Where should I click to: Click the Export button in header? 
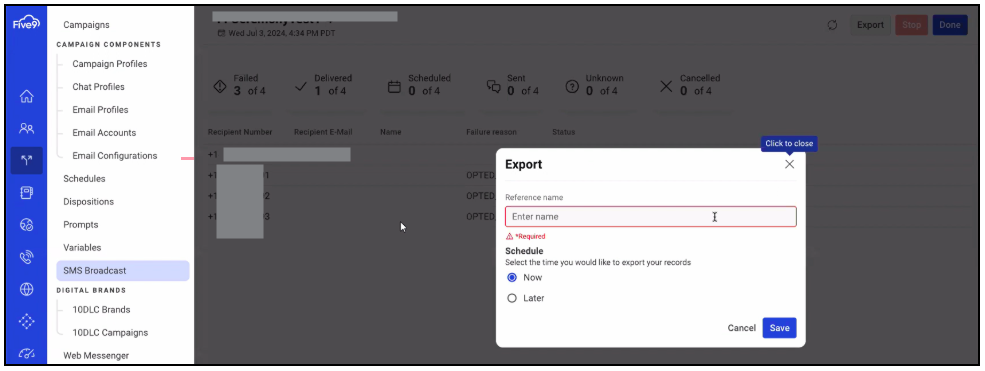click(x=870, y=25)
